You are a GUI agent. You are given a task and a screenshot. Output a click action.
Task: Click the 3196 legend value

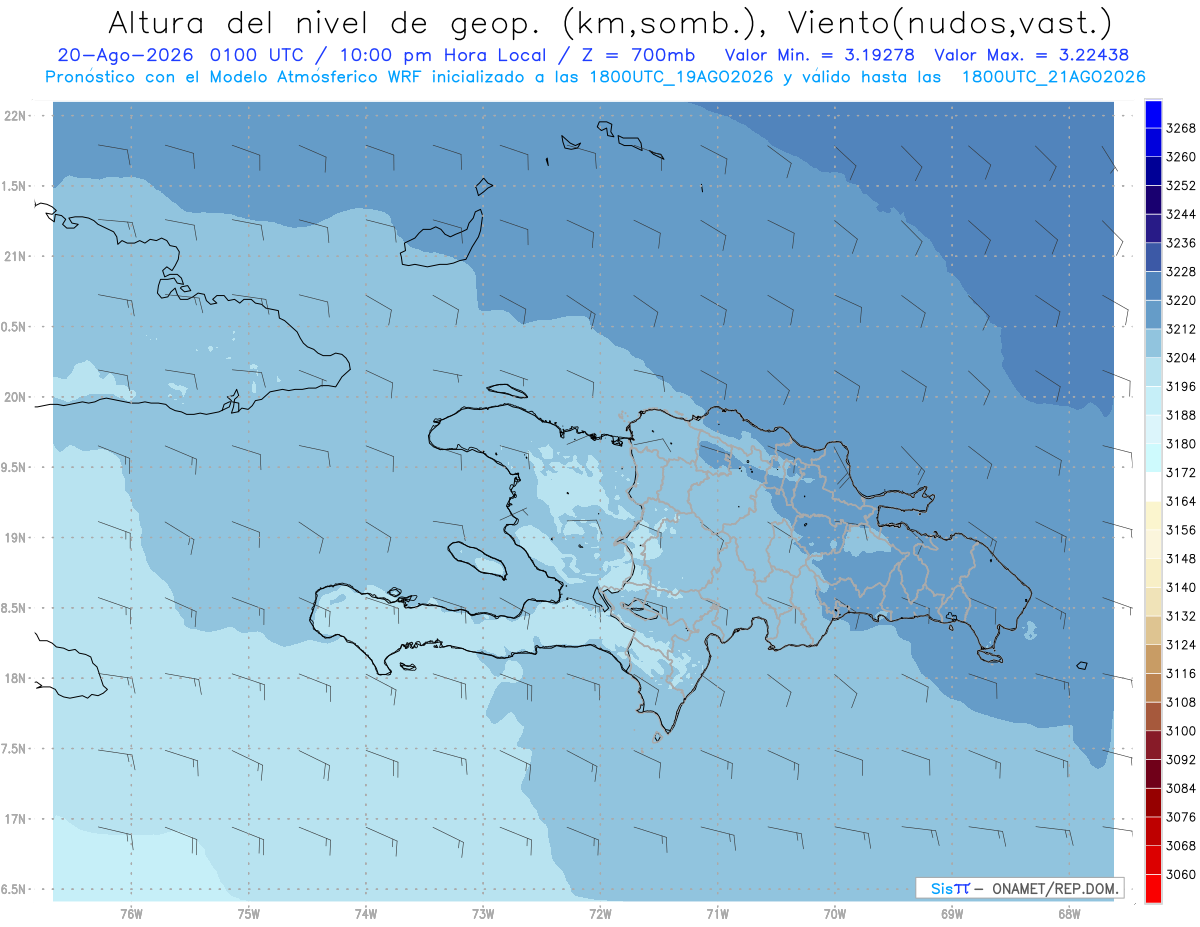tap(1181, 387)
